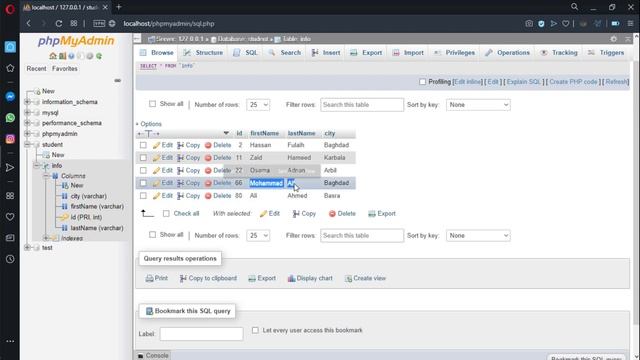Image resolution: width=640 pixels, height=360 pixels.
Task: Click the VPN badge in address bar
Action: pos(99,24)
